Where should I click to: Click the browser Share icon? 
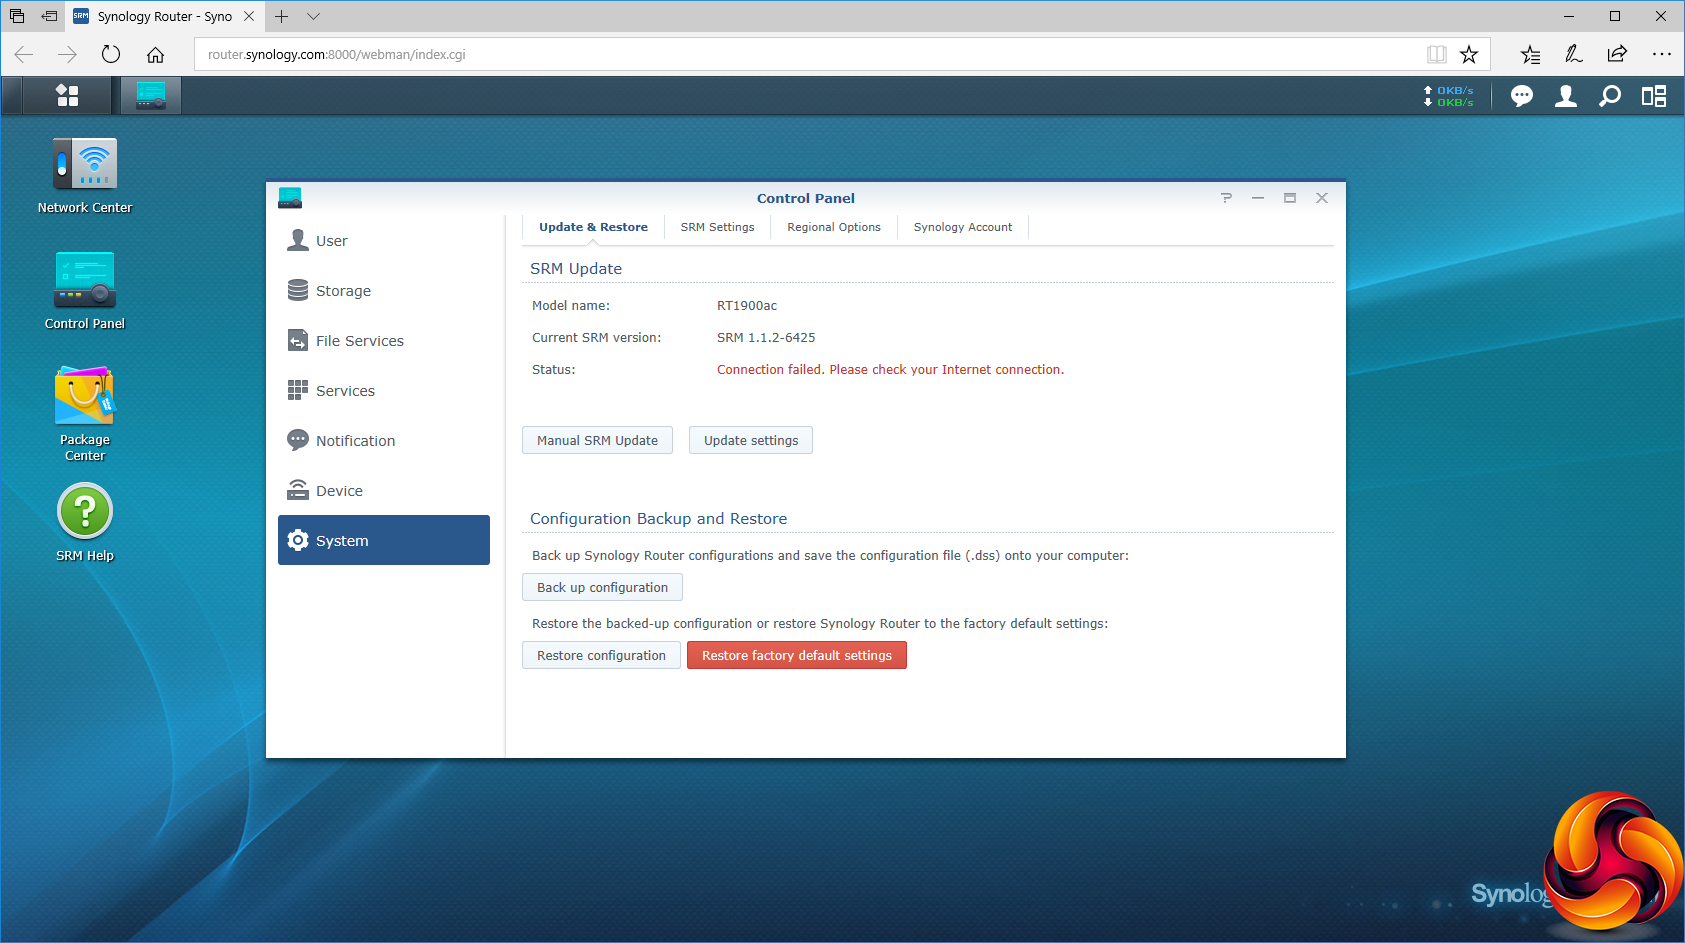(x=1618, y=55)
